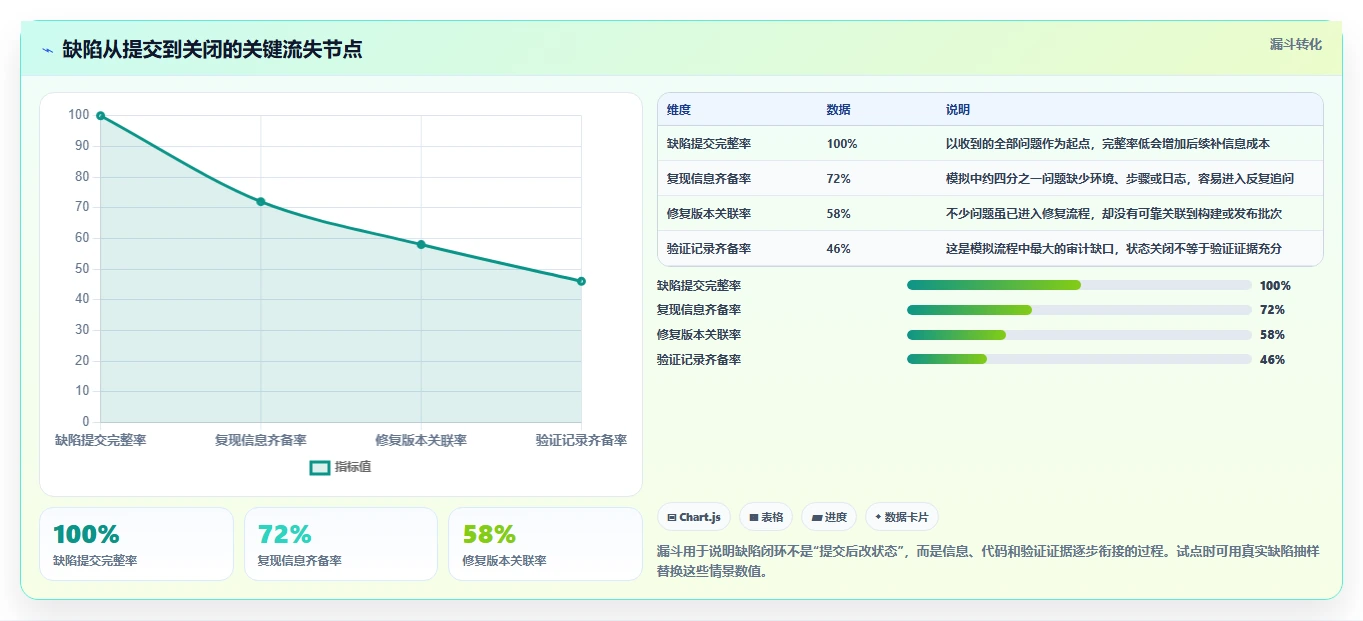Click the 缺陷提交完整率 progress bar
This screenshot has width=1363, height=621.
tap(1079, 285)
